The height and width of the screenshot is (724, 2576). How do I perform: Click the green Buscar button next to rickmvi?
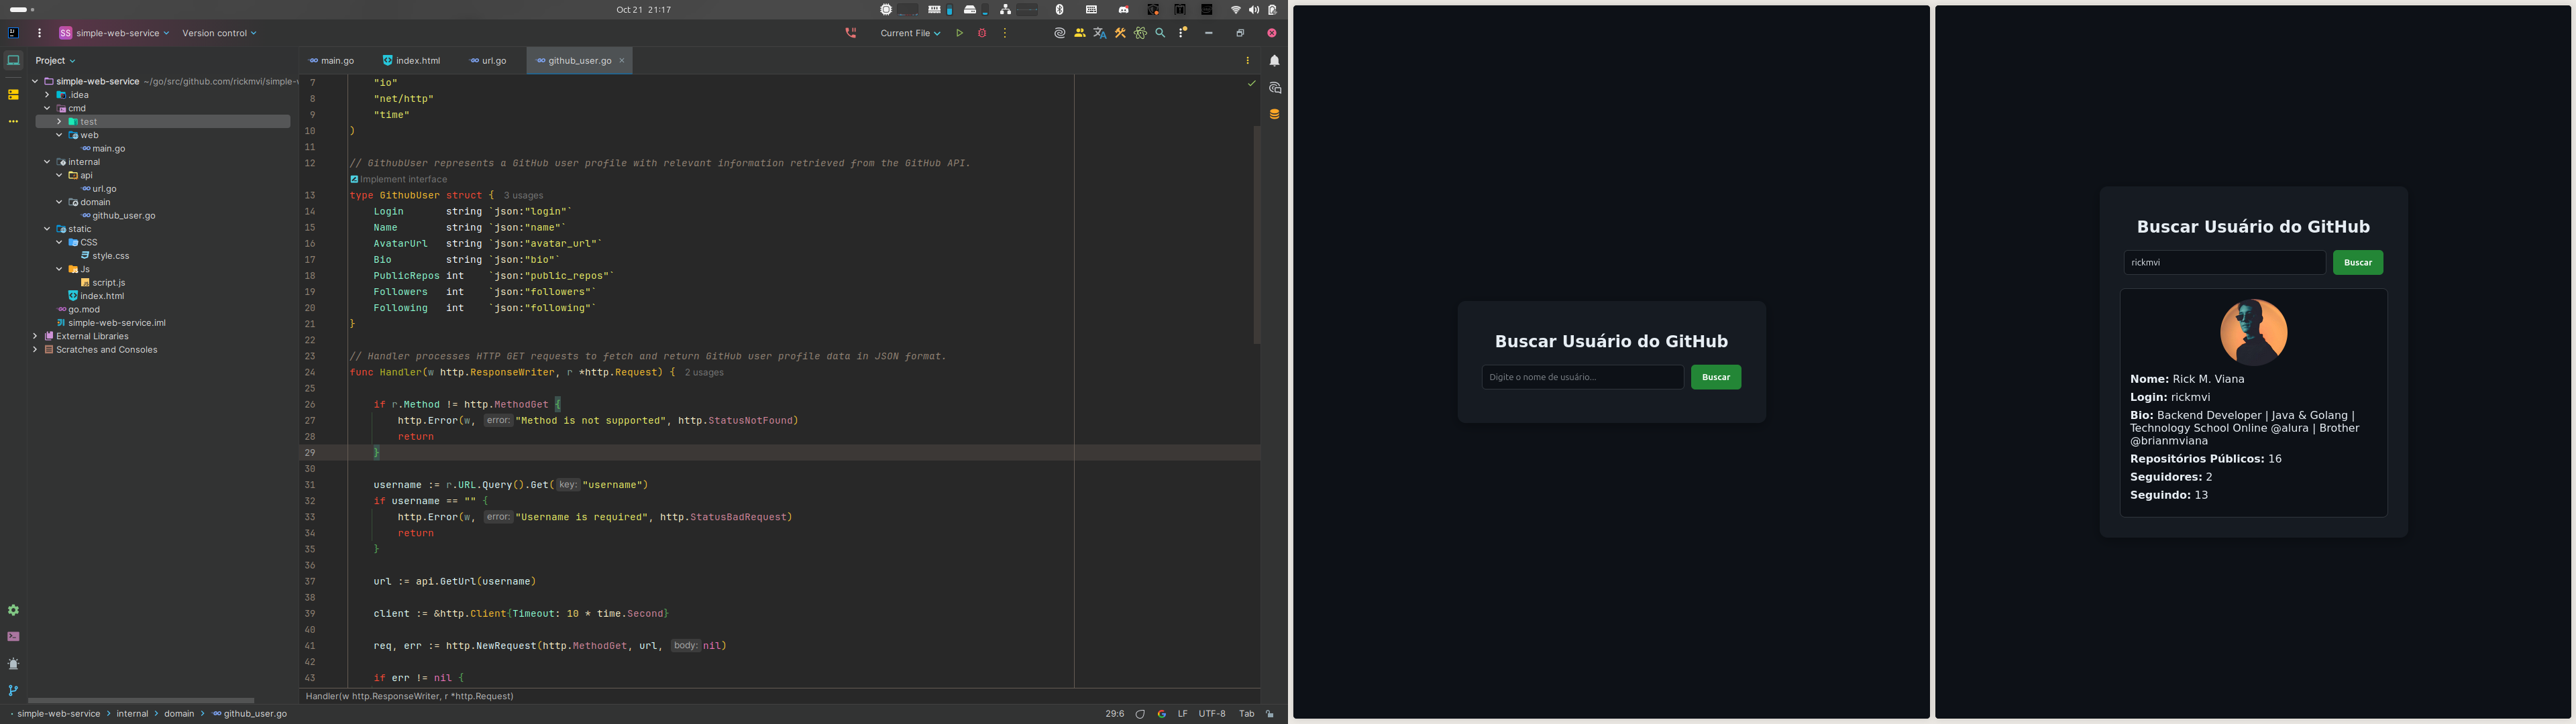tap(2357, 262)
